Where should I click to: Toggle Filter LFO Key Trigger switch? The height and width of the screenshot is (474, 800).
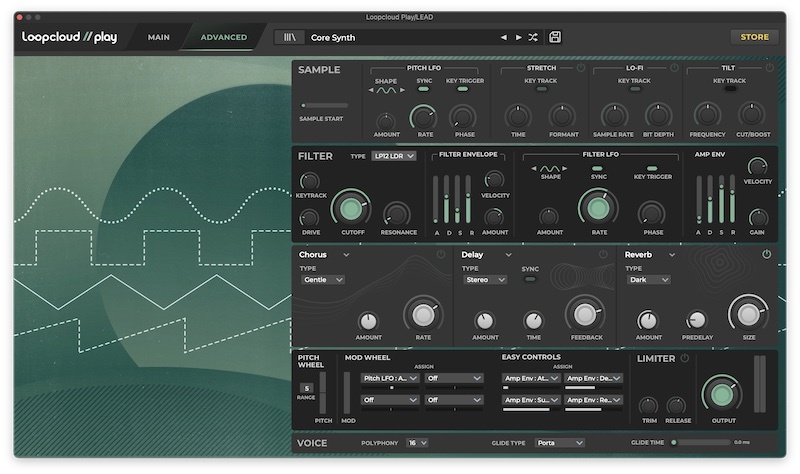652,169
